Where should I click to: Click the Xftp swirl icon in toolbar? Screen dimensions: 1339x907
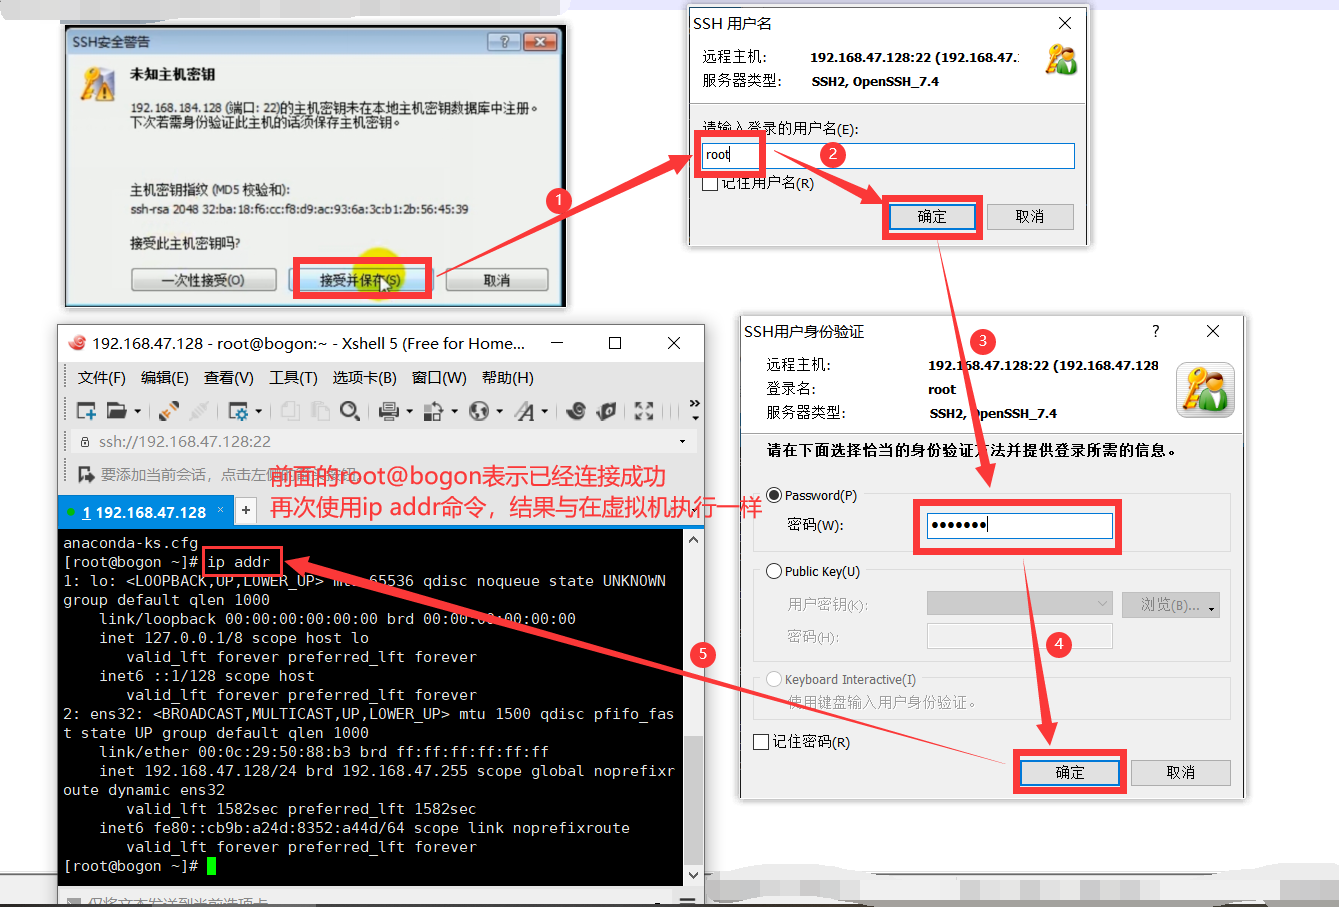[576, 411]
